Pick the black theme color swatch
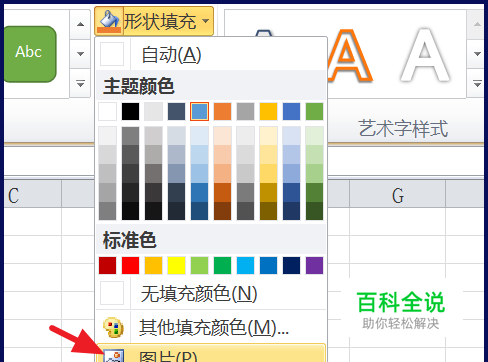 [x=130, y=111]
